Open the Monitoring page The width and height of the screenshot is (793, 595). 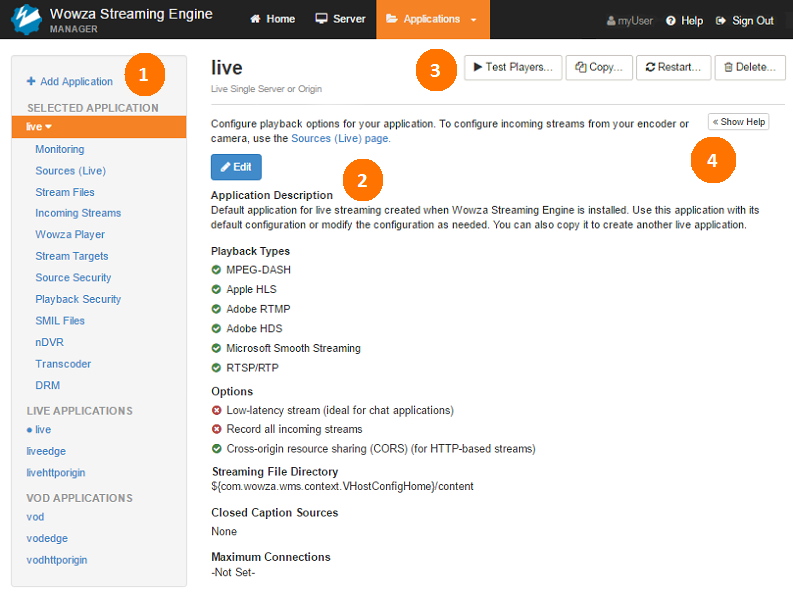point(60,149)
